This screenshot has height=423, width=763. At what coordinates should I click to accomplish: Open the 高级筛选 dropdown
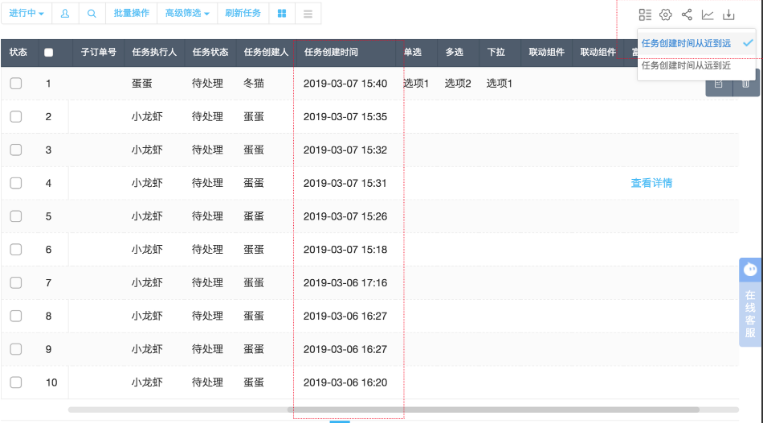coord(185,14)
